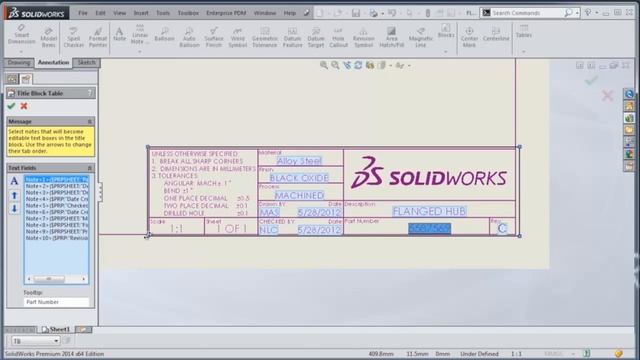Insert a Weld Symbol
This screenshot has width=640, height=360.
[238, 38]
